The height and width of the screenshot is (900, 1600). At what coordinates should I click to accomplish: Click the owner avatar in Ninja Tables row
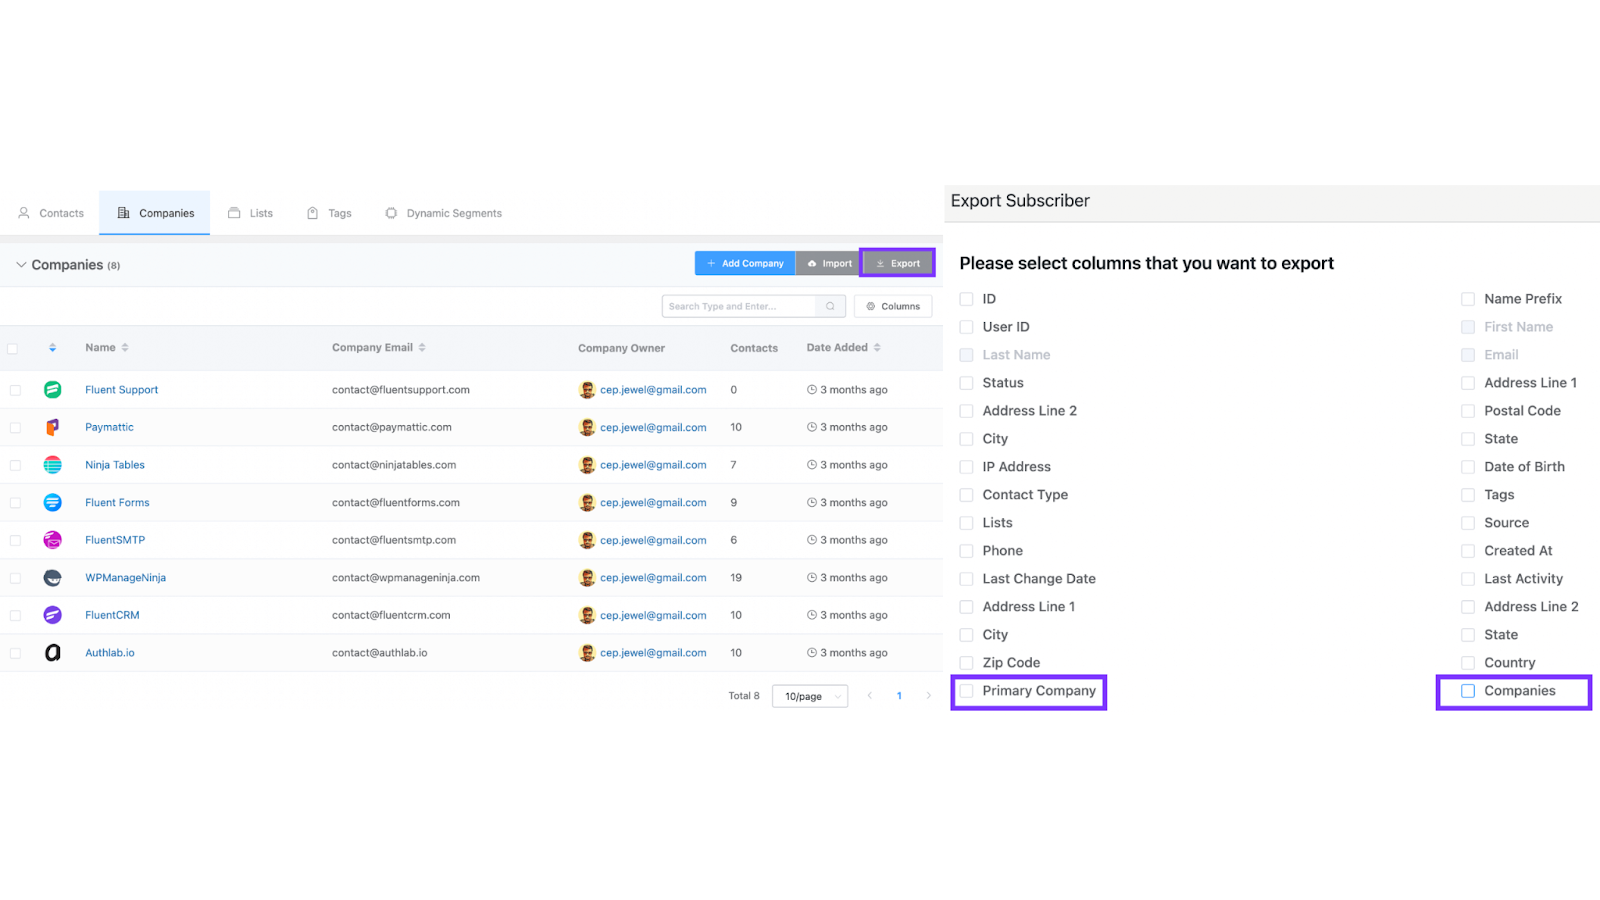[587, 465]
